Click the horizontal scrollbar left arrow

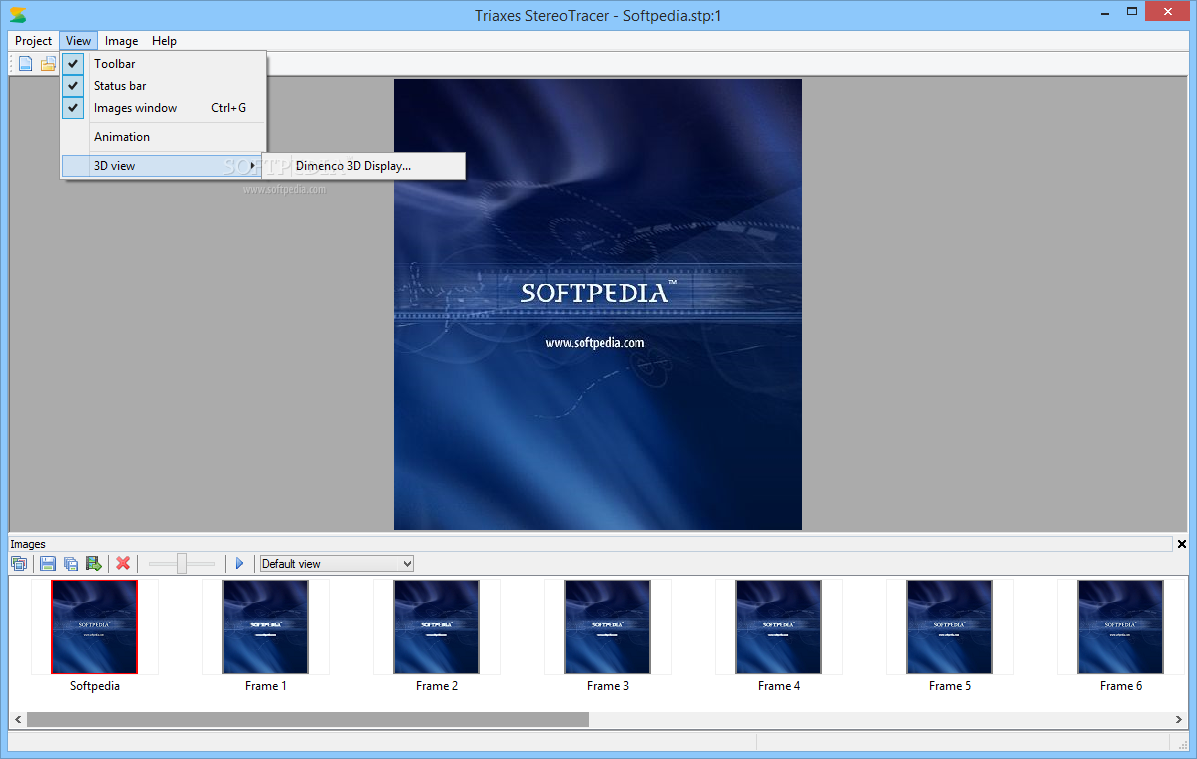18,719
